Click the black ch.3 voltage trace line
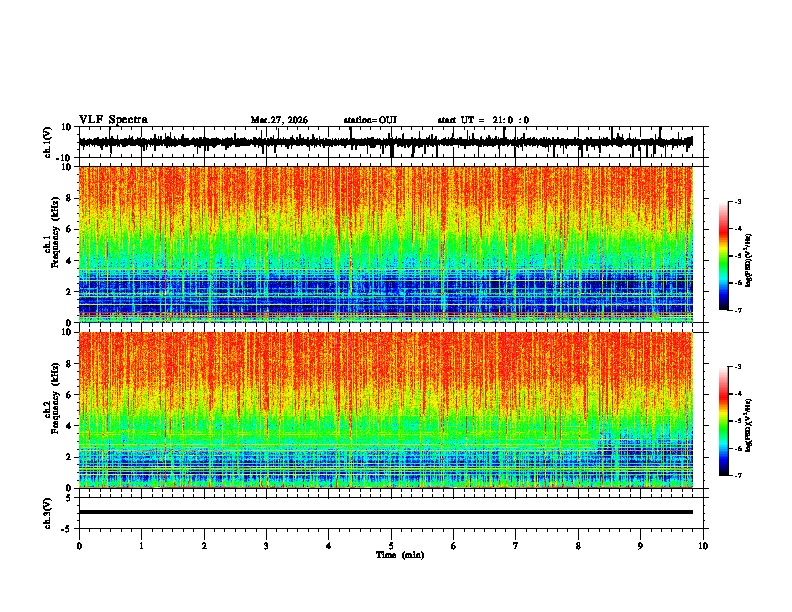This screenshot has width=792, height=612. (x=386, y=512)
